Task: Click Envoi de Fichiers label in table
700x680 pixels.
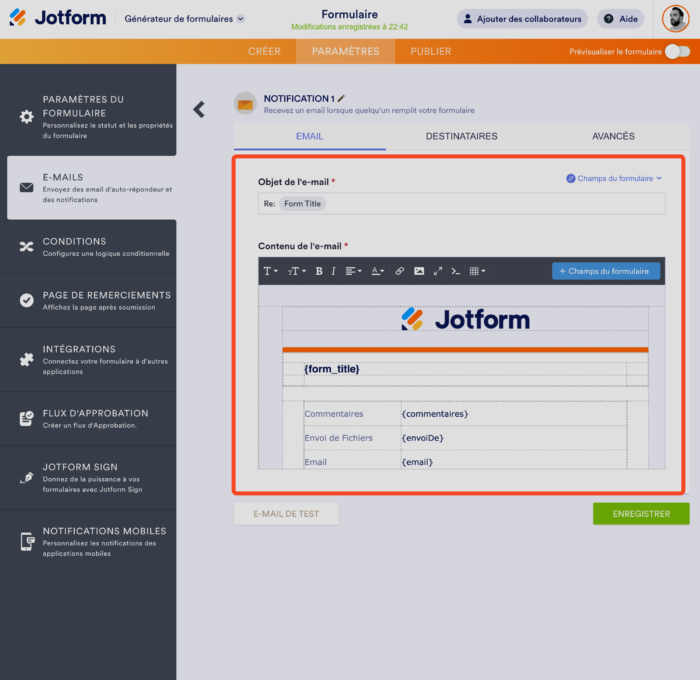Action: click(338, 438)
